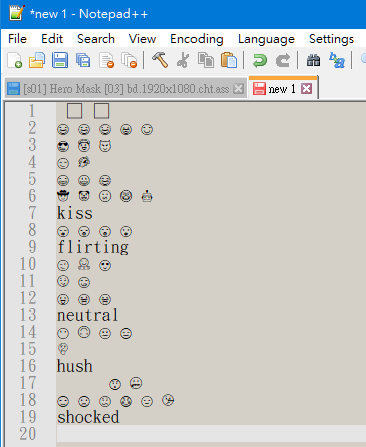Click the Close All documents icon
The height and width of the screenshot is (447, 366).
129,60
